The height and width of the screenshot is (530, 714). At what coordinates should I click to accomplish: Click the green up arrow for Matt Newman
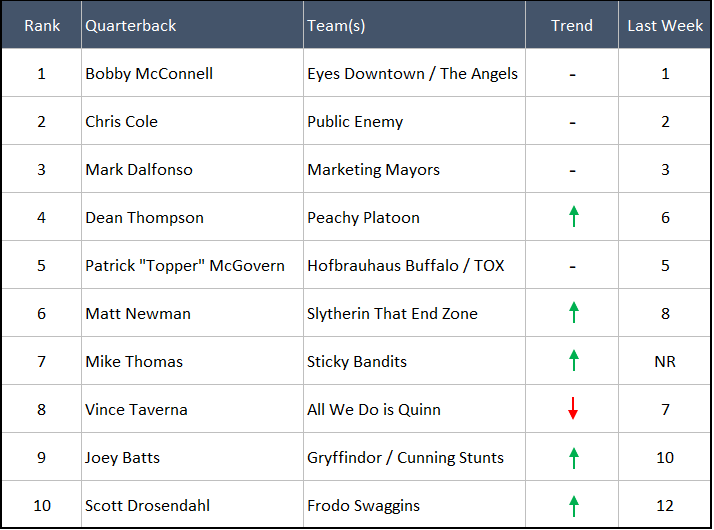coord(573,312)
